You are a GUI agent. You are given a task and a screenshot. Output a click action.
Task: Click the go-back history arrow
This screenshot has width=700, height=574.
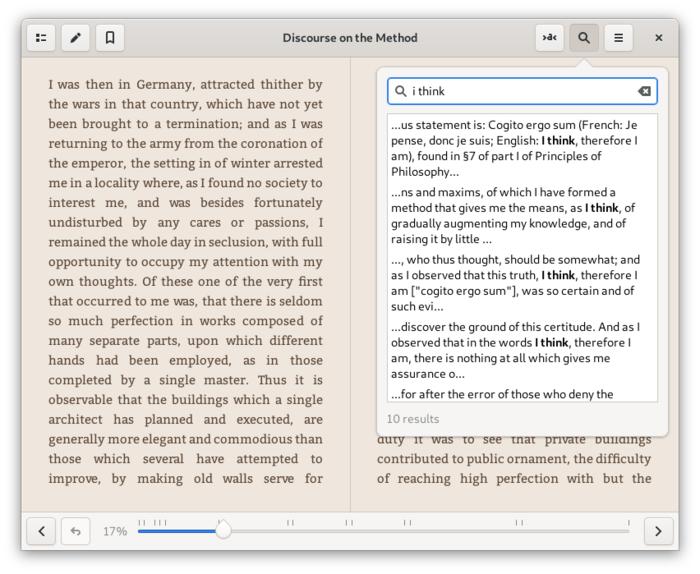pyautogui.click(x=75, y=531)
